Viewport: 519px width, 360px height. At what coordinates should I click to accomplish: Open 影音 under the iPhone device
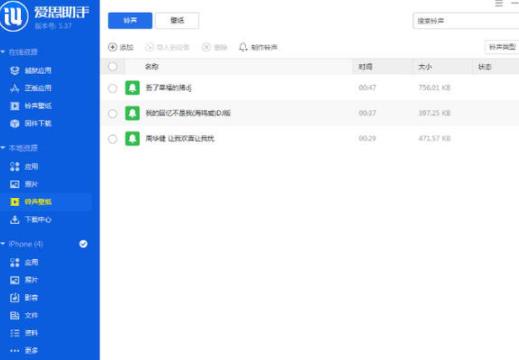pos(24,298)
